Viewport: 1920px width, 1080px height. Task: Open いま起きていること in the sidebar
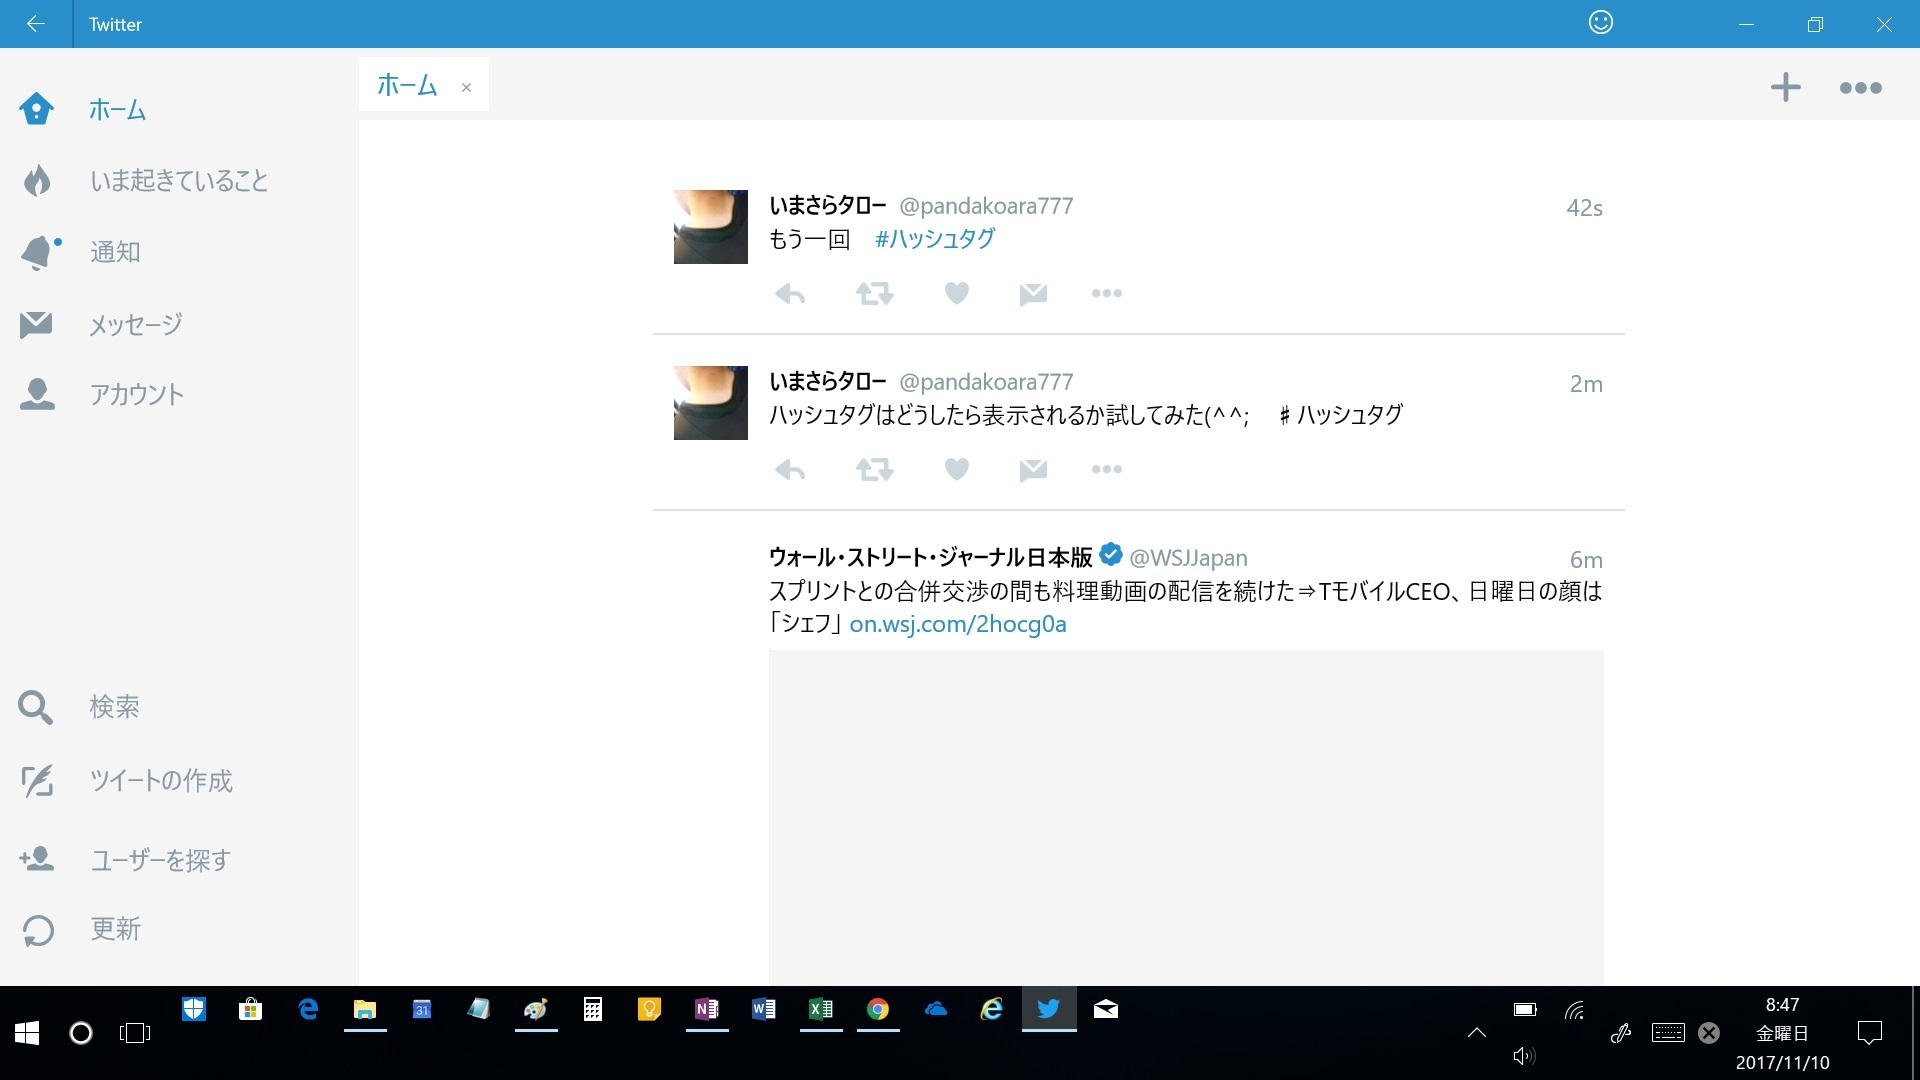coord(178,180)
